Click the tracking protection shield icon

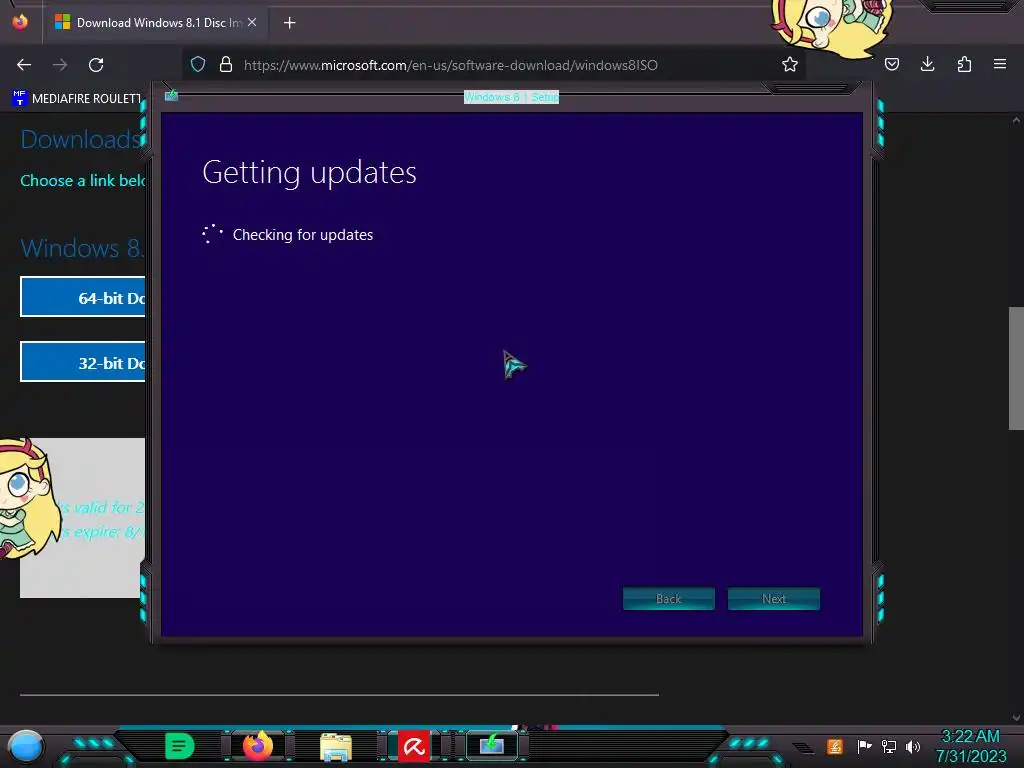[x=198, y=64]
